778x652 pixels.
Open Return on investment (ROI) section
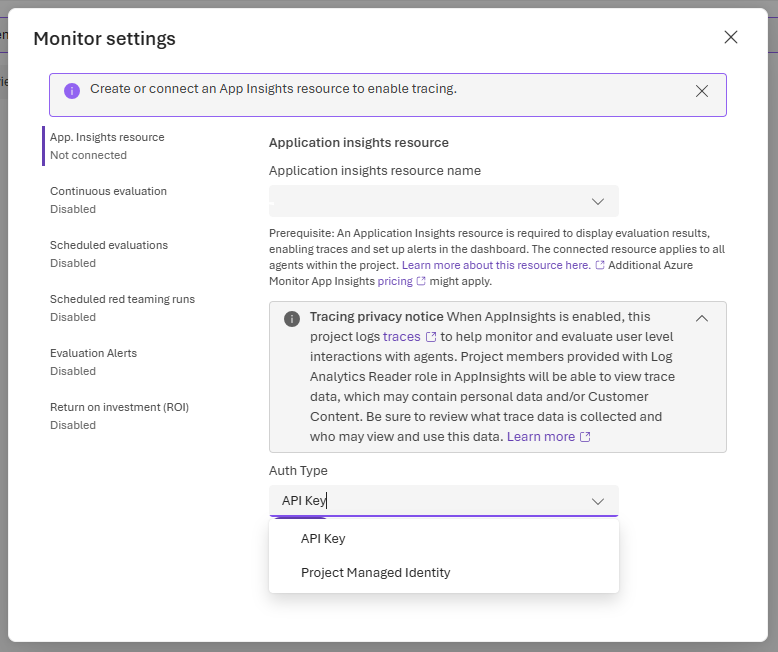click(119, 416)
